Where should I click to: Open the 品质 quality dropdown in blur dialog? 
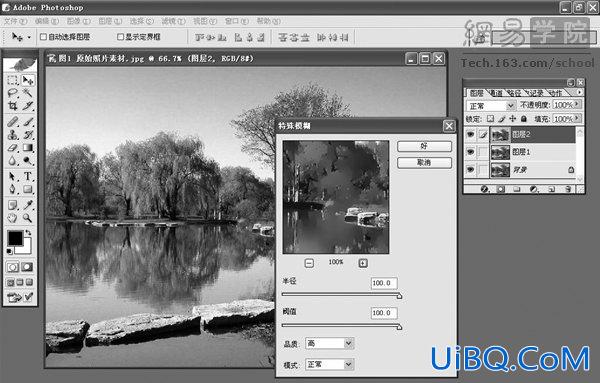[329, 344]
